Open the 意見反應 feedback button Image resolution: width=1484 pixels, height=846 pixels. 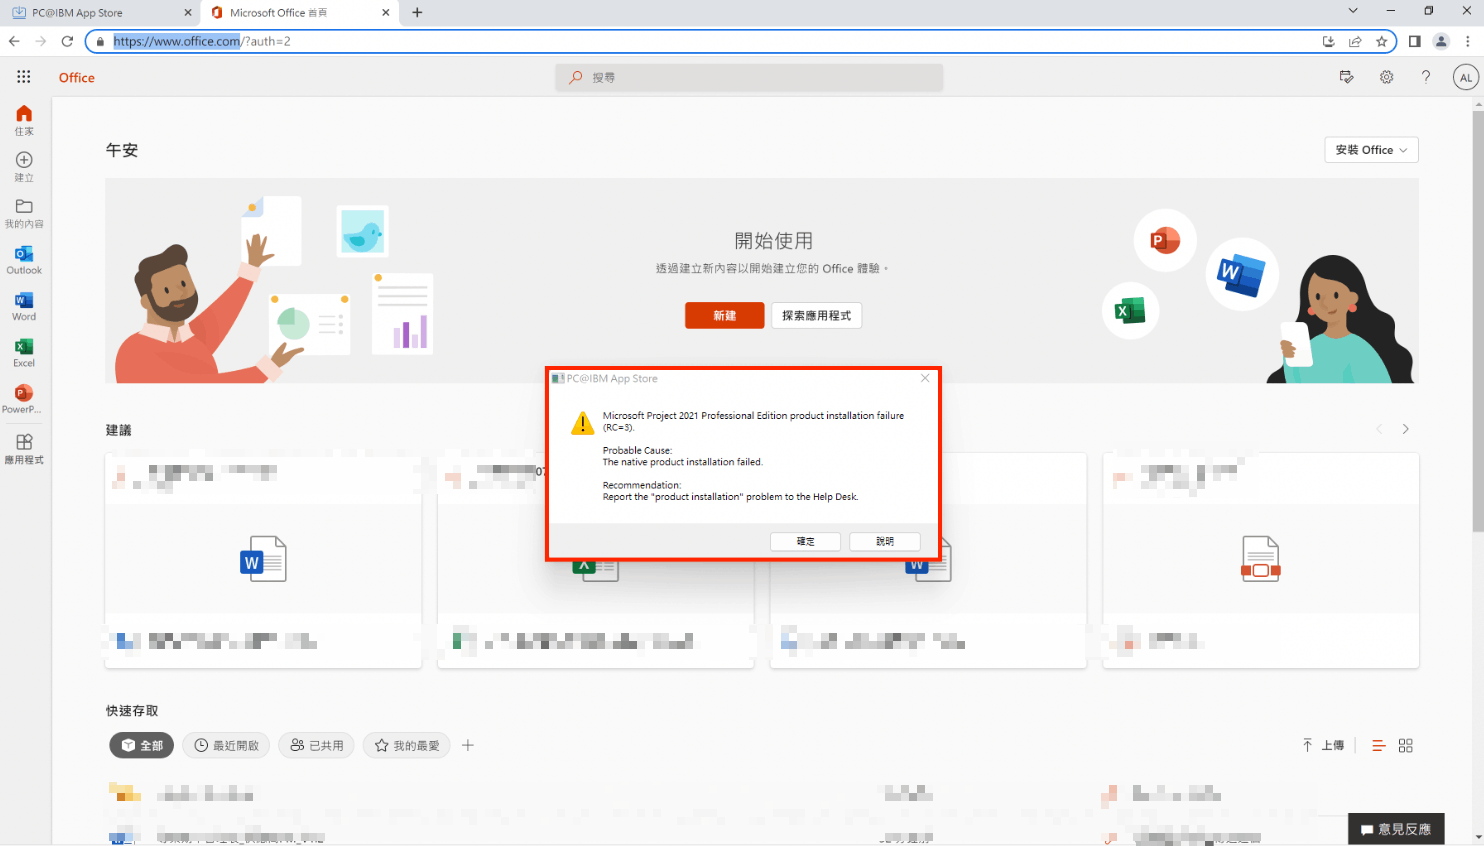coord(1396,829)
